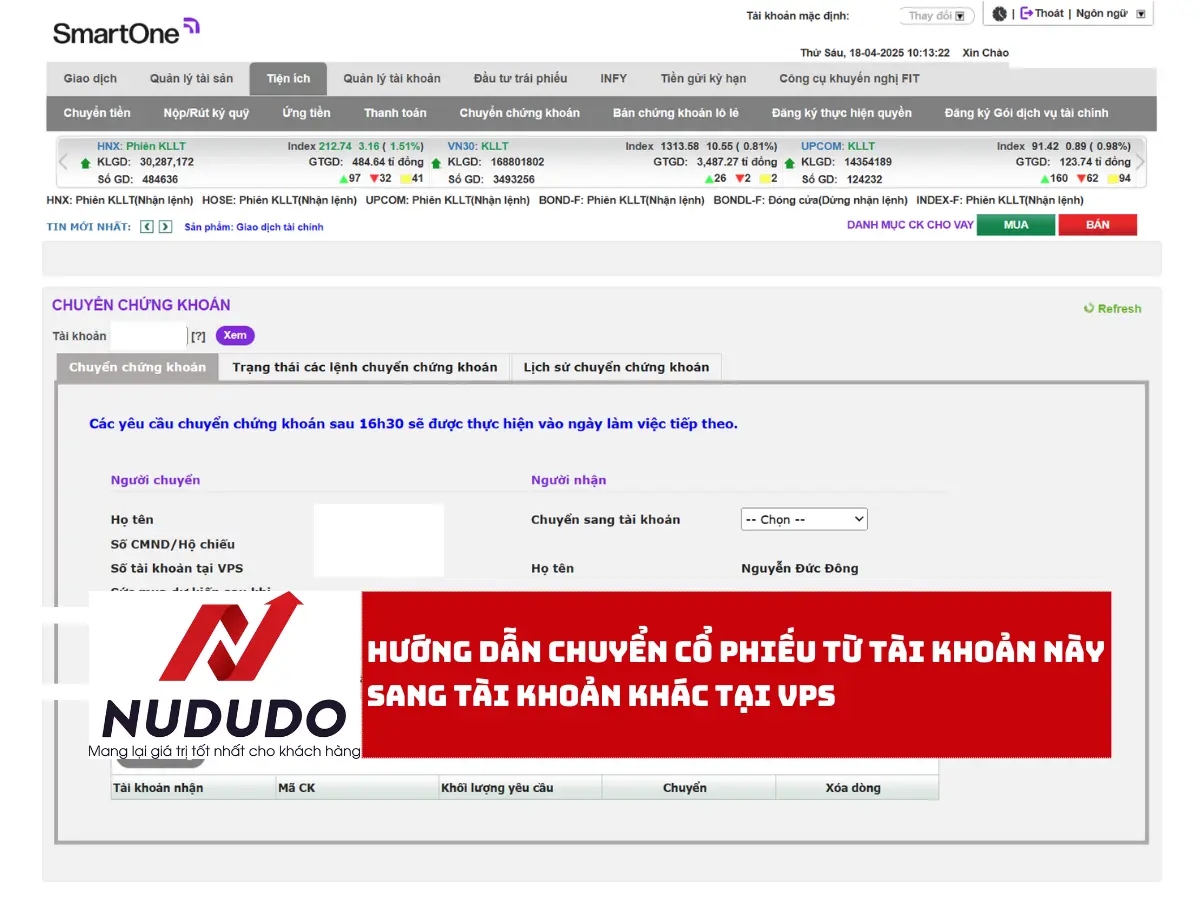Click the Refresh link
This screenshot has width=1200, height=900.
coord(1113,309)
